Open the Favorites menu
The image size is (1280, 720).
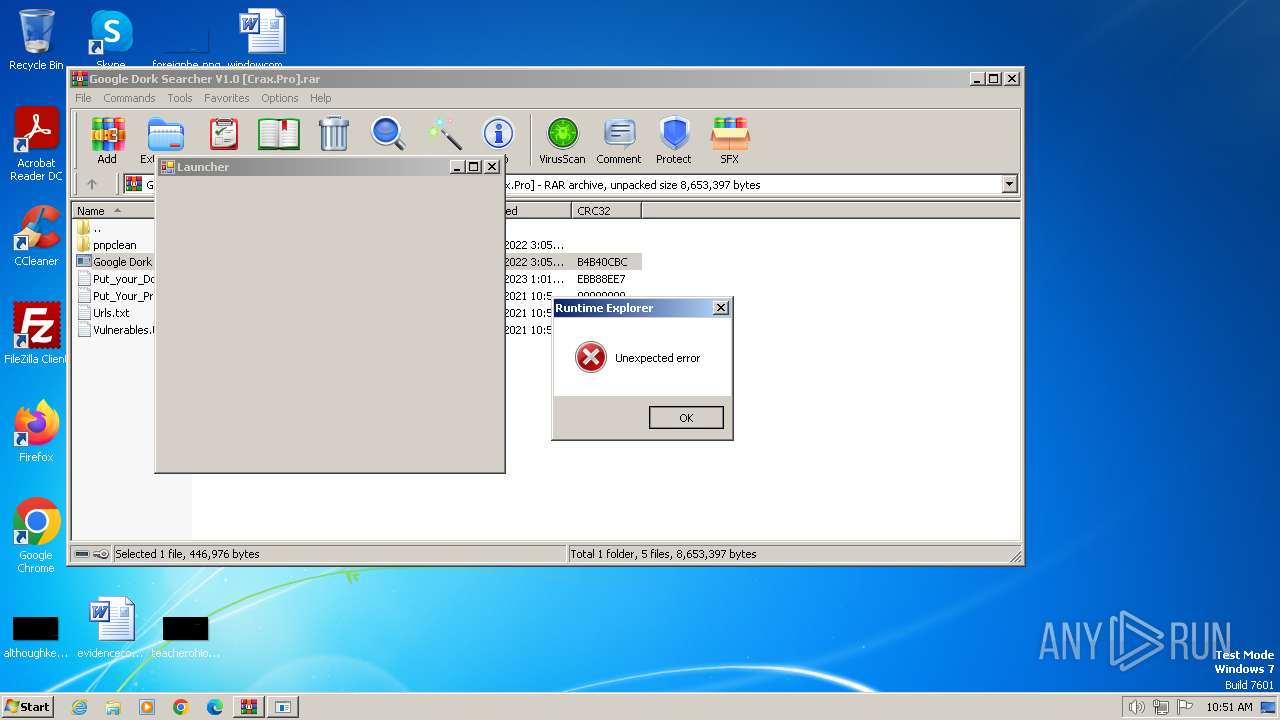227,98
